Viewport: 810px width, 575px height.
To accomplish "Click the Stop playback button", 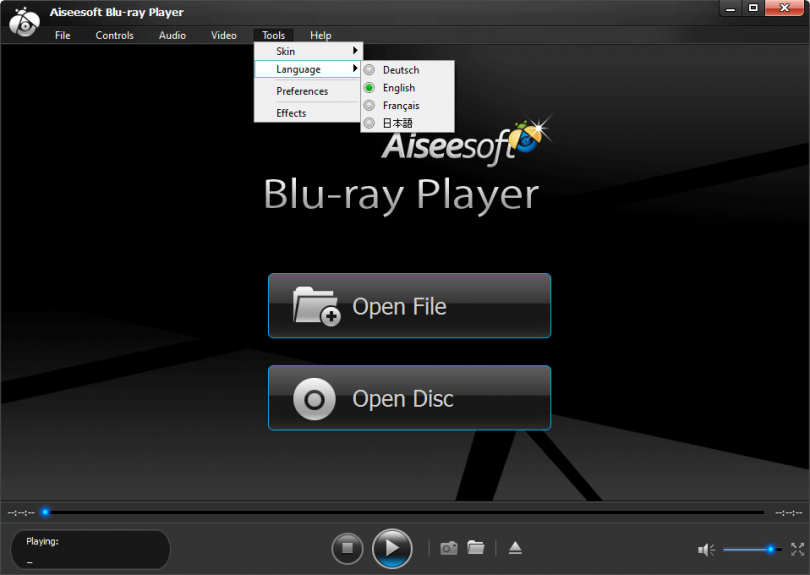I will pyautogui.click(x=347, y=548).
